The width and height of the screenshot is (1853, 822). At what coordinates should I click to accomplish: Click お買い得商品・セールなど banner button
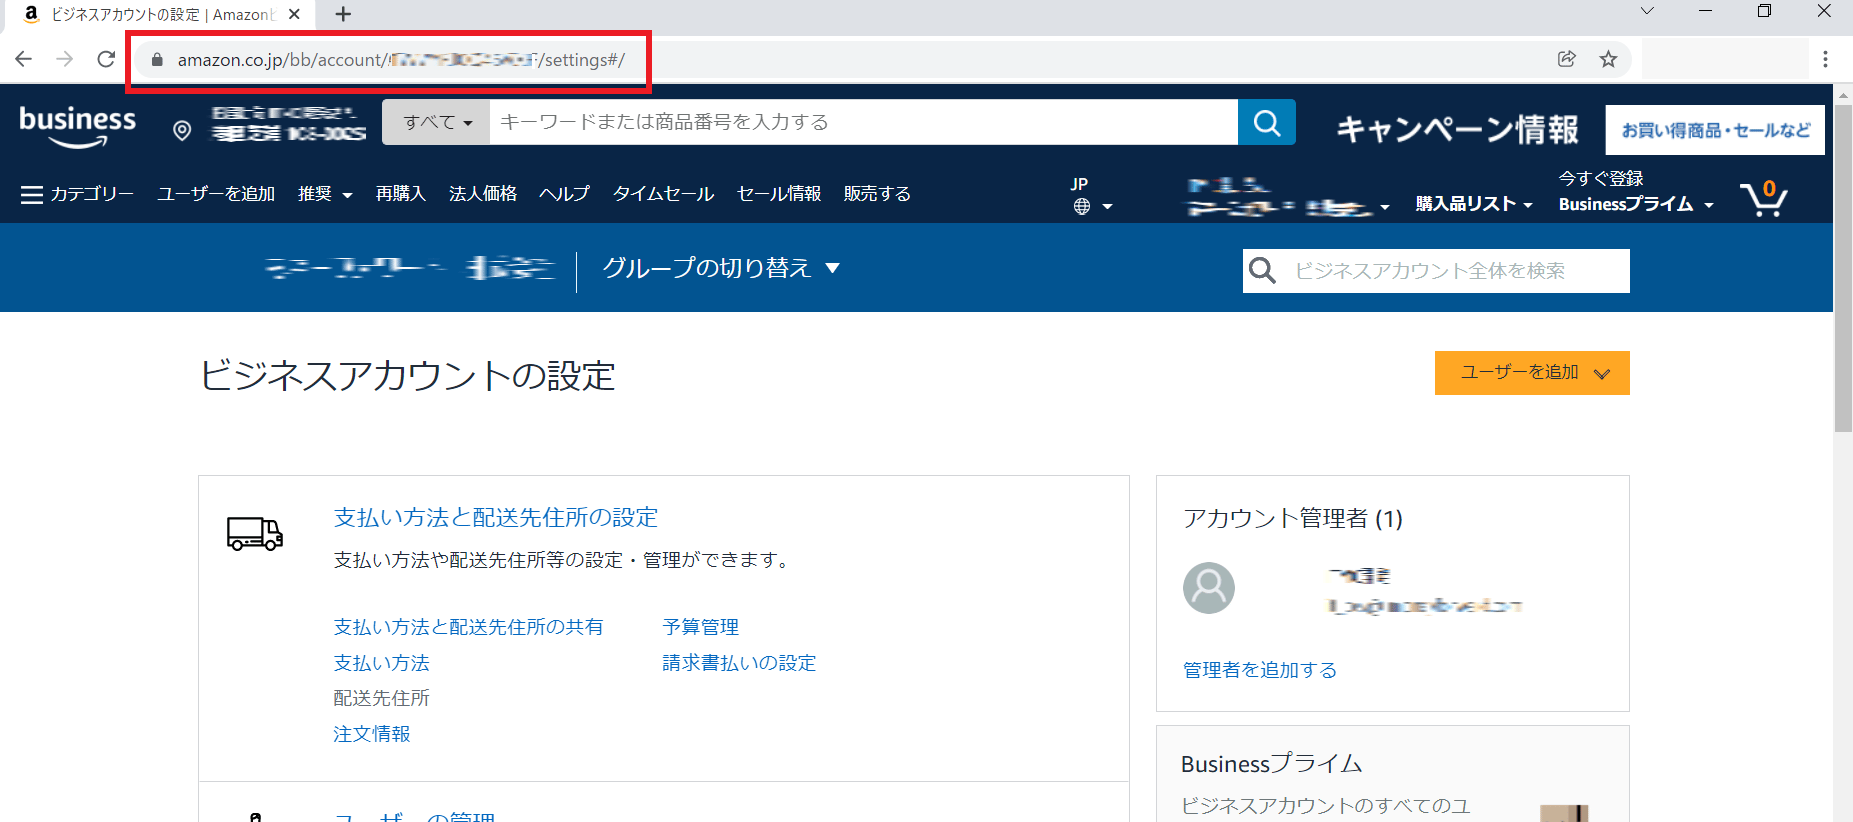1715,130
